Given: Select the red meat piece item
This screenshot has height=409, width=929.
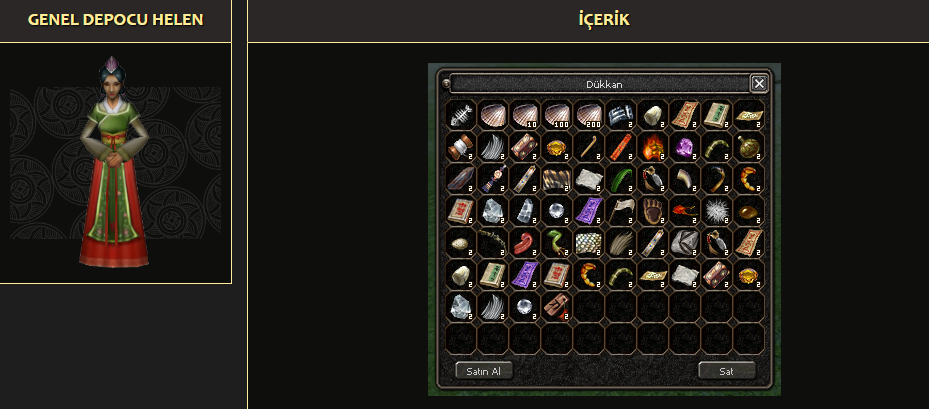Looking at the screenshot, I should tap(524, 243).
